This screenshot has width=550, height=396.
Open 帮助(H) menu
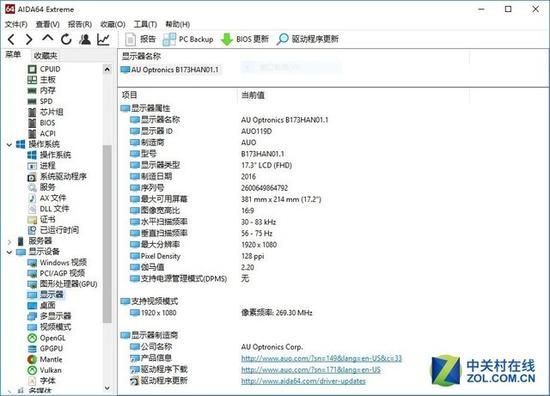[x=178, y=24]
